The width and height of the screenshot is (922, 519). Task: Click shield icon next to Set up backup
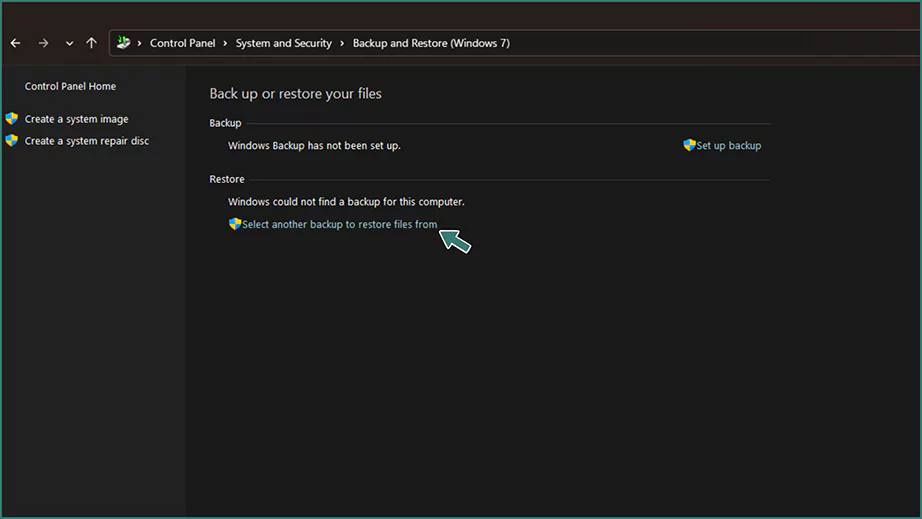pyautogui.click(x=689, y=145)
